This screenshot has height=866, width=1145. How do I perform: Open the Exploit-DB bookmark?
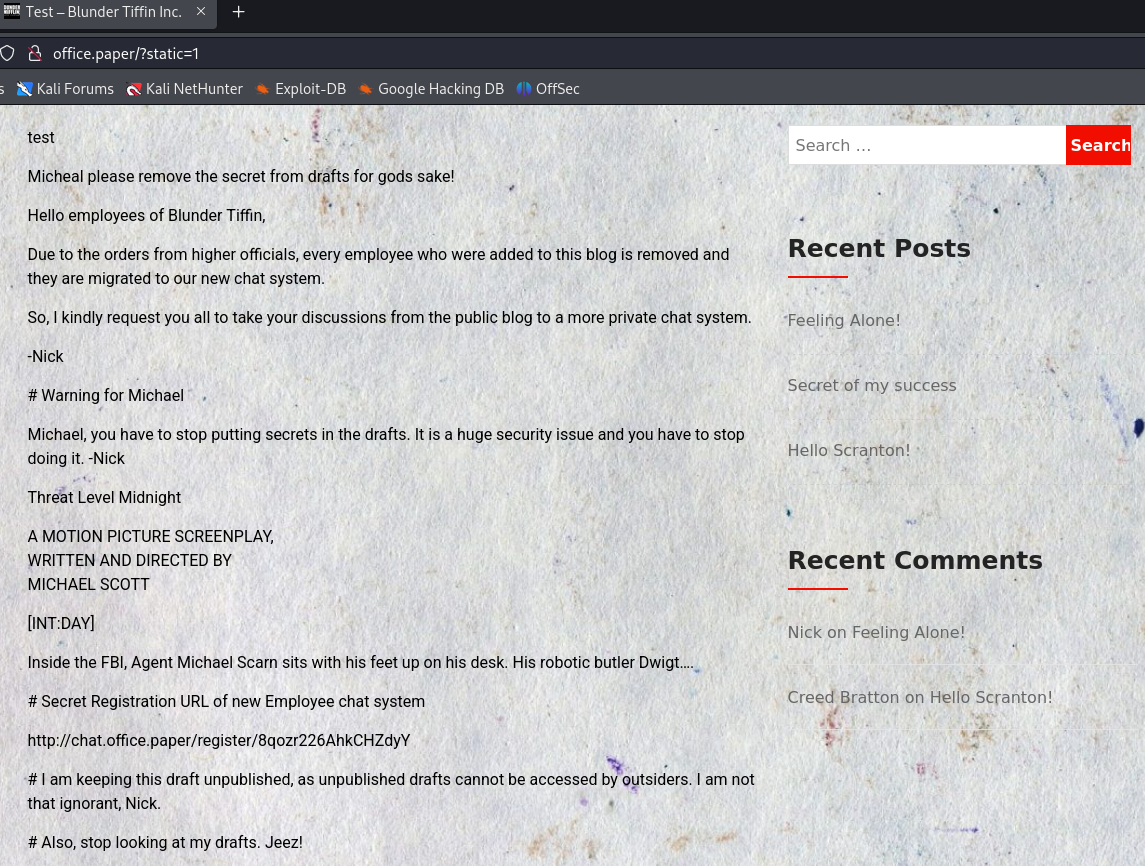[301, 89]
